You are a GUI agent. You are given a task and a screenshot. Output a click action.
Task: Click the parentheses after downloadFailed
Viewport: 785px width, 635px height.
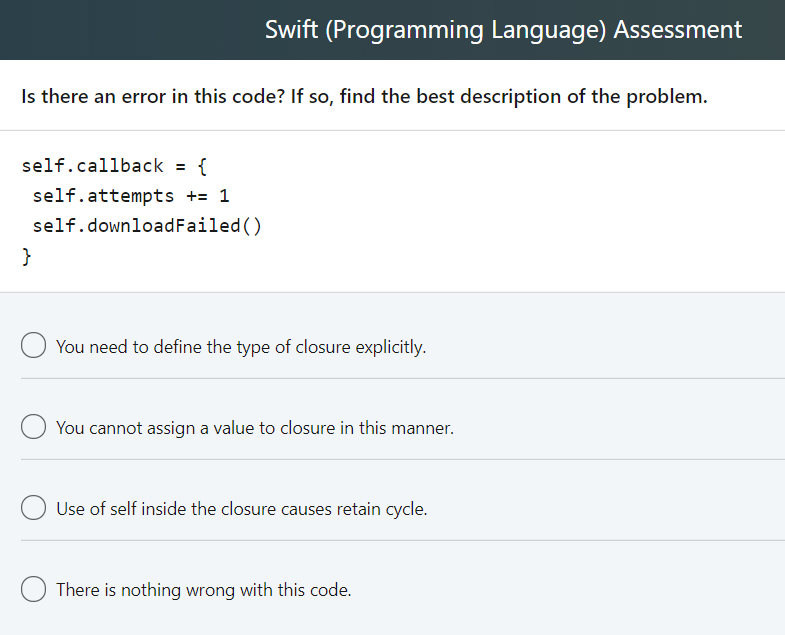click(x=252, y=226)
